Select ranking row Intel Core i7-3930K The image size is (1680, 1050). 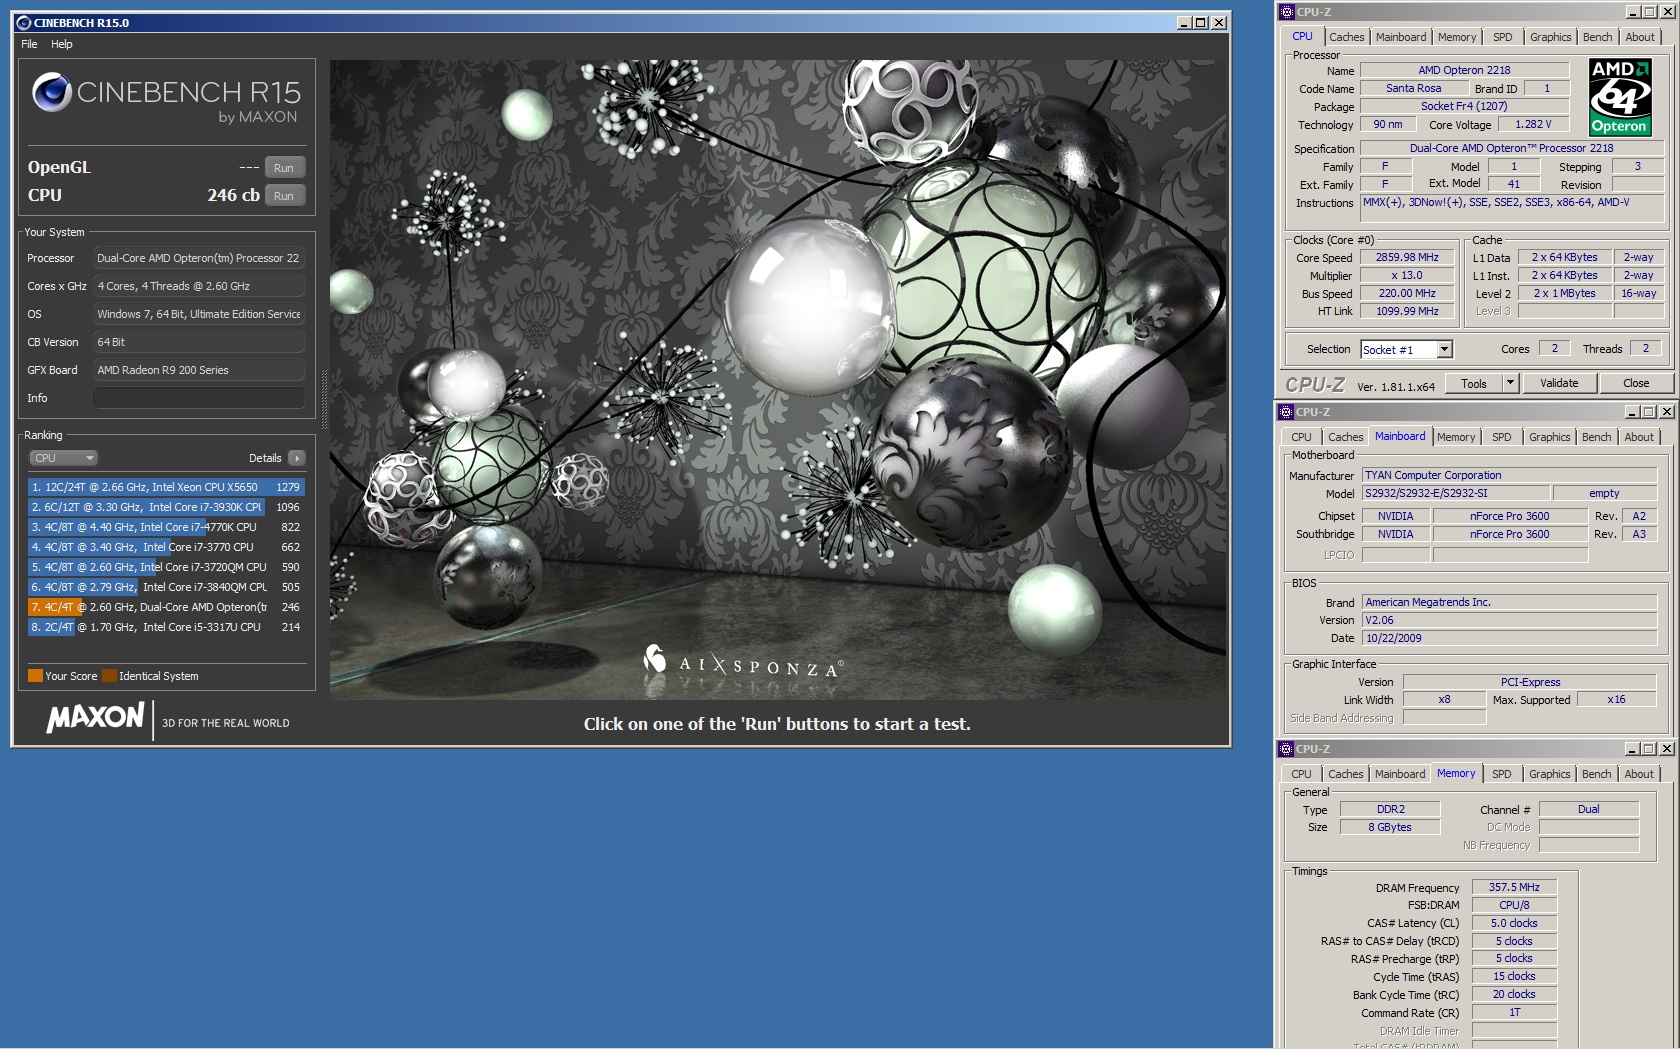[166, 507]
